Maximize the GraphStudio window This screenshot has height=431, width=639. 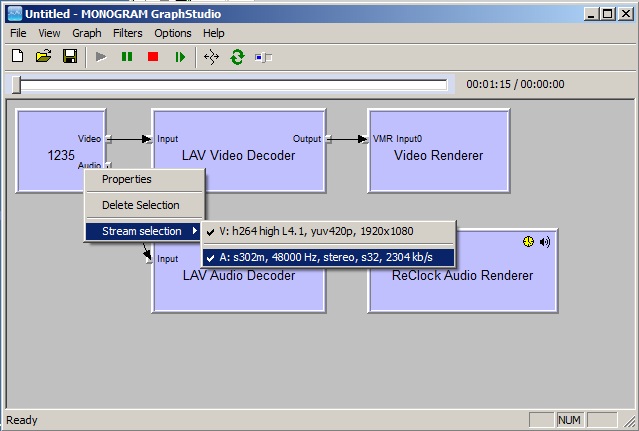[607, 14]
